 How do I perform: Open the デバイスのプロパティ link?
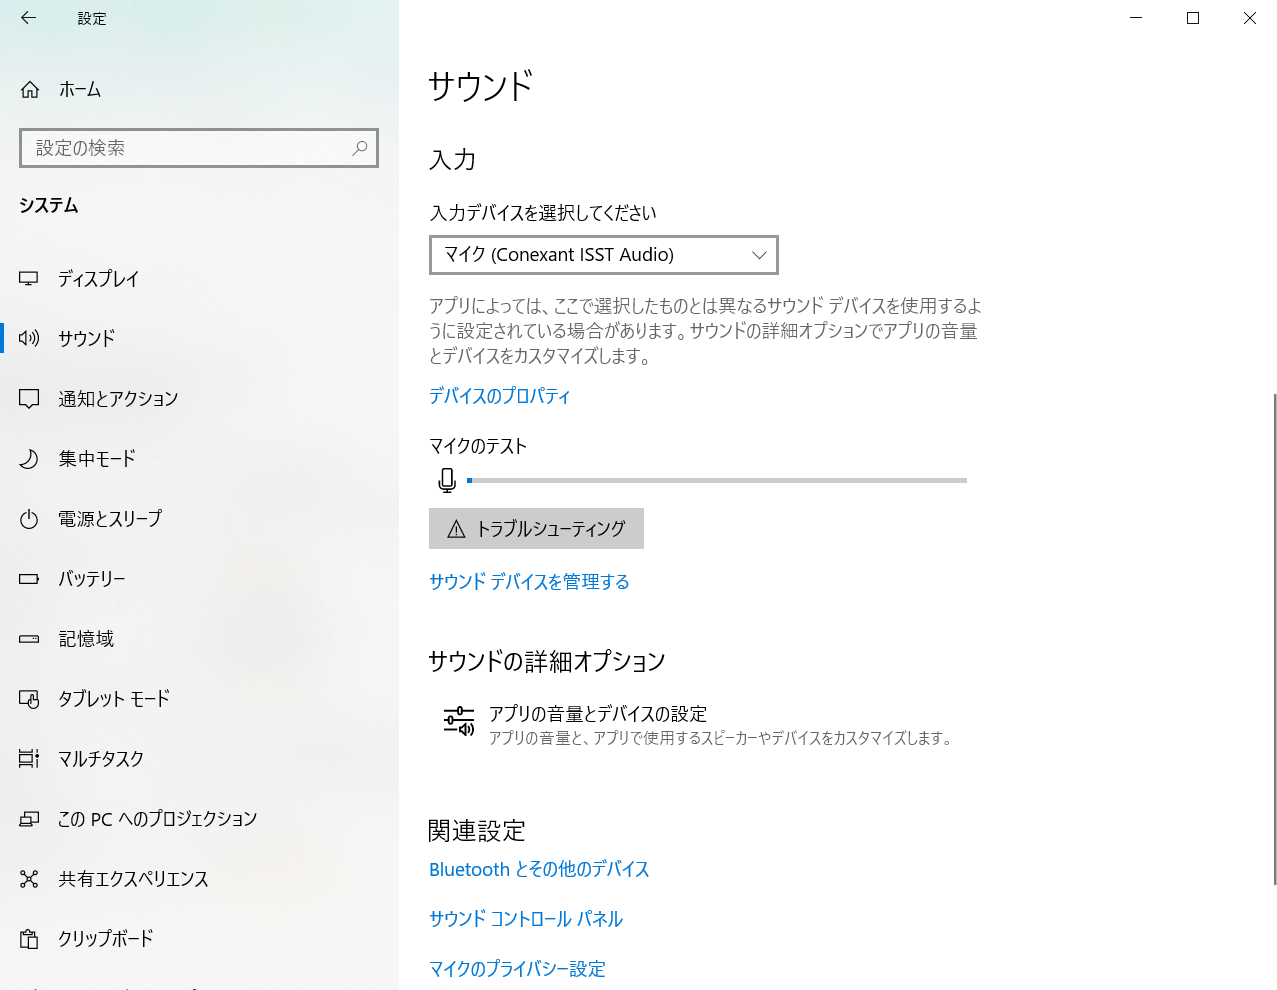point(499,396)
